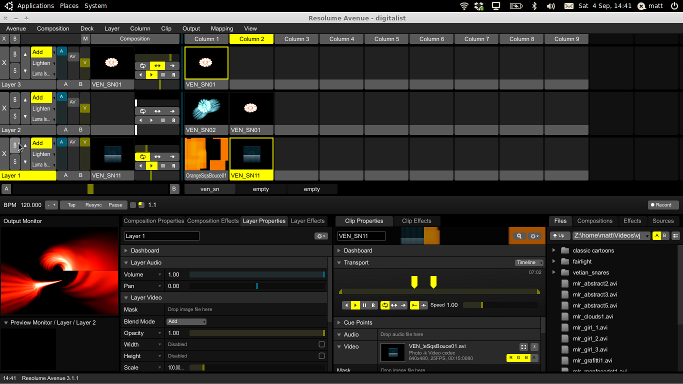Click the Up folder button in Files
This screenshot has height=384, width=683.
point(559,236)
